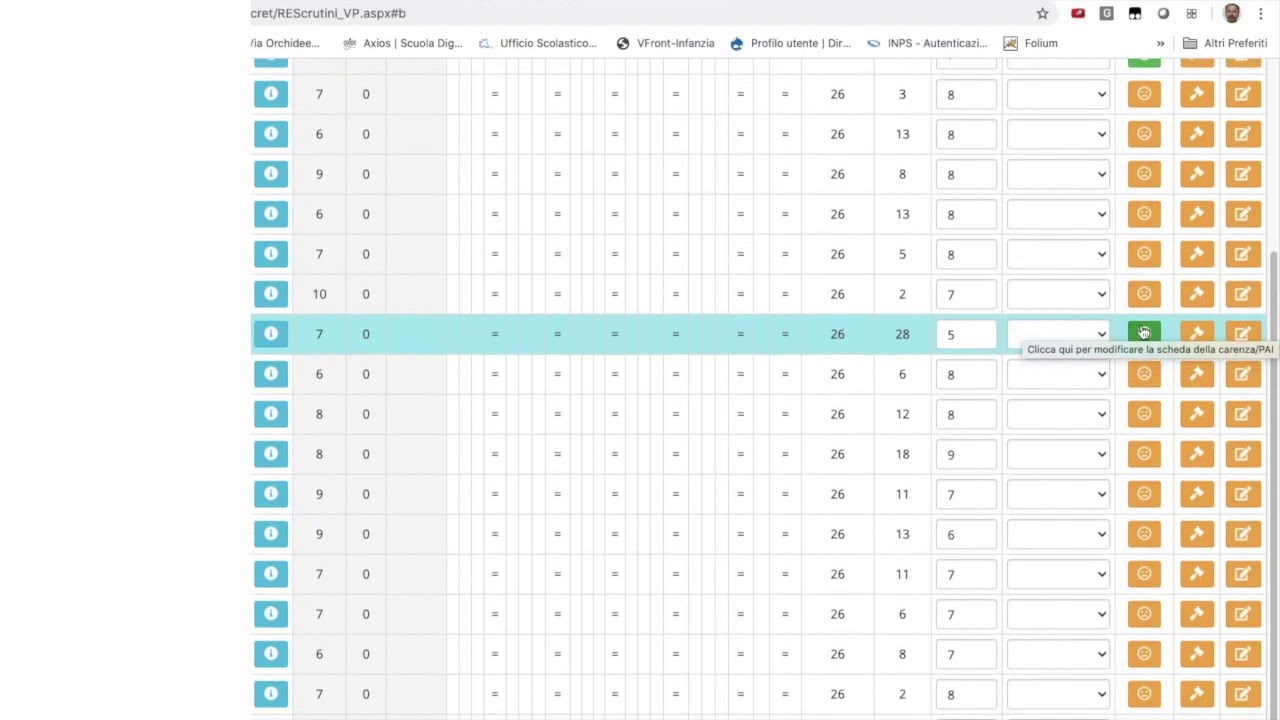Open the Profilo utente | Dir... bookmark
The image size is (1280, 720).
[x=790, y=43]
